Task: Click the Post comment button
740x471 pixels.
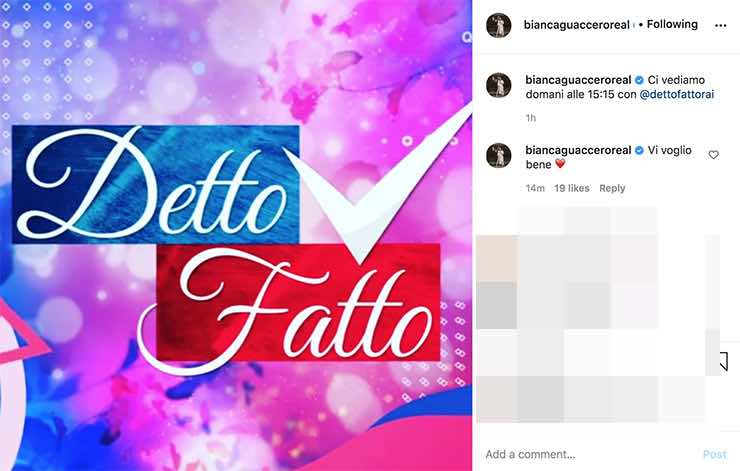Action: 715,454
